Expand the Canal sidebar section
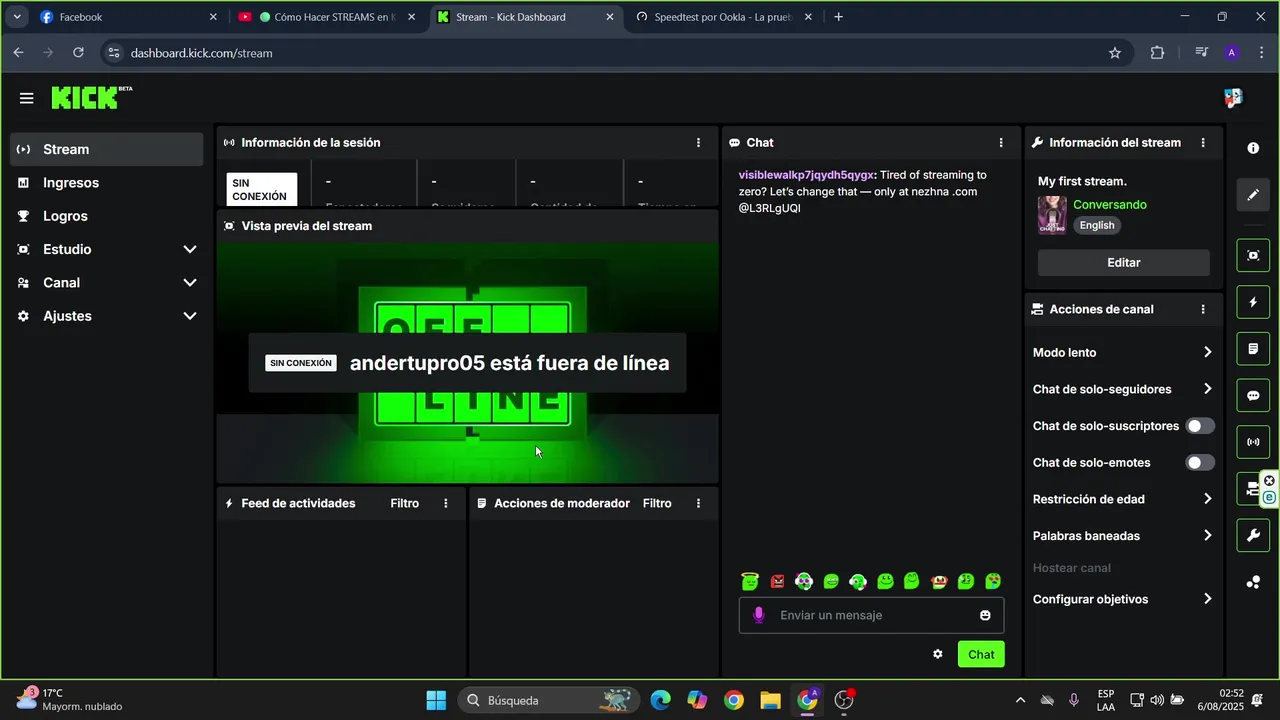1280x720 pixels. click(107, 283)
